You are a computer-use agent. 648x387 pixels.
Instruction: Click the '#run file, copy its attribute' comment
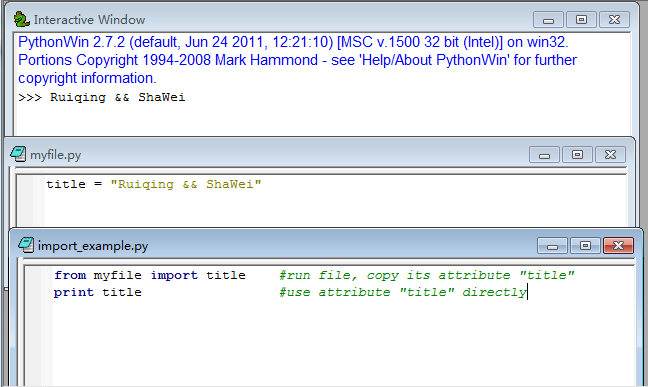[x=426, y=275]
